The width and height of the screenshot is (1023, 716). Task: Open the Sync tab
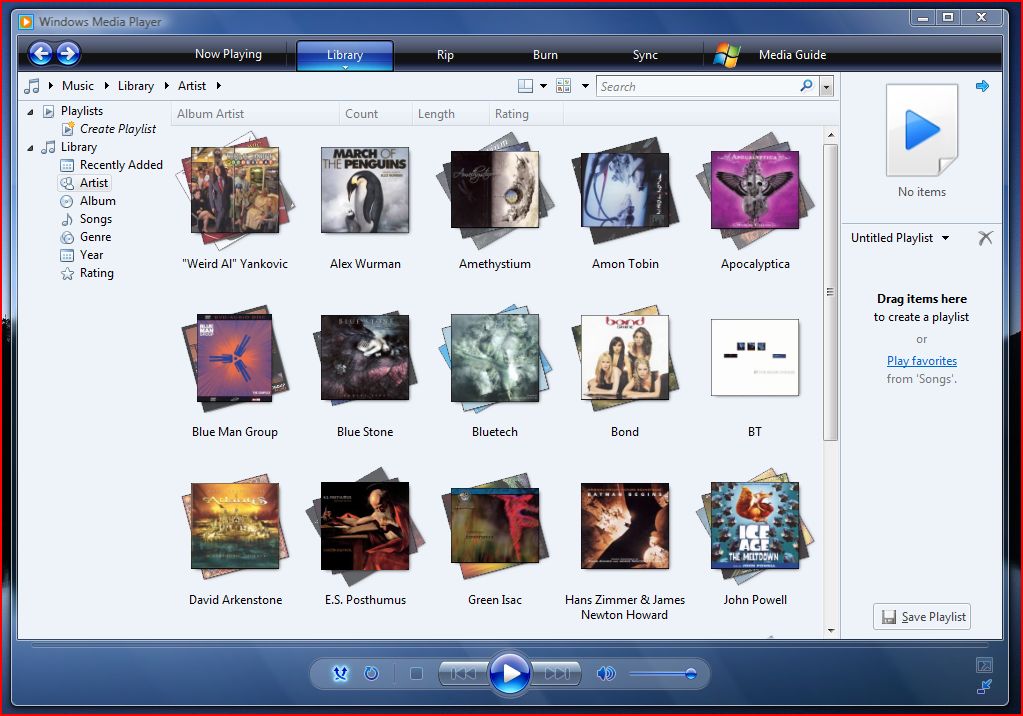coord(645,55)
